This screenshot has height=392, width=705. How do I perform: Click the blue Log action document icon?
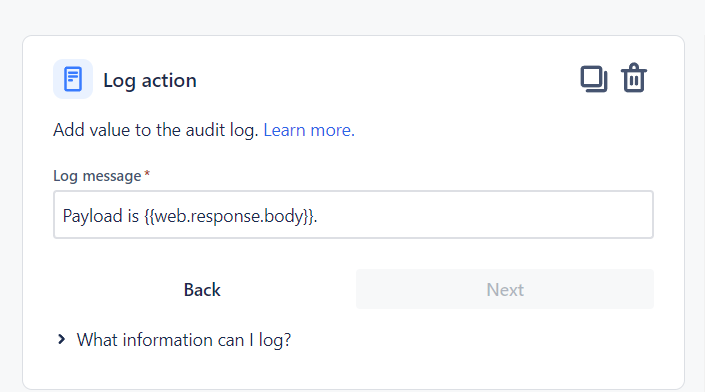[x=73, y=79]
